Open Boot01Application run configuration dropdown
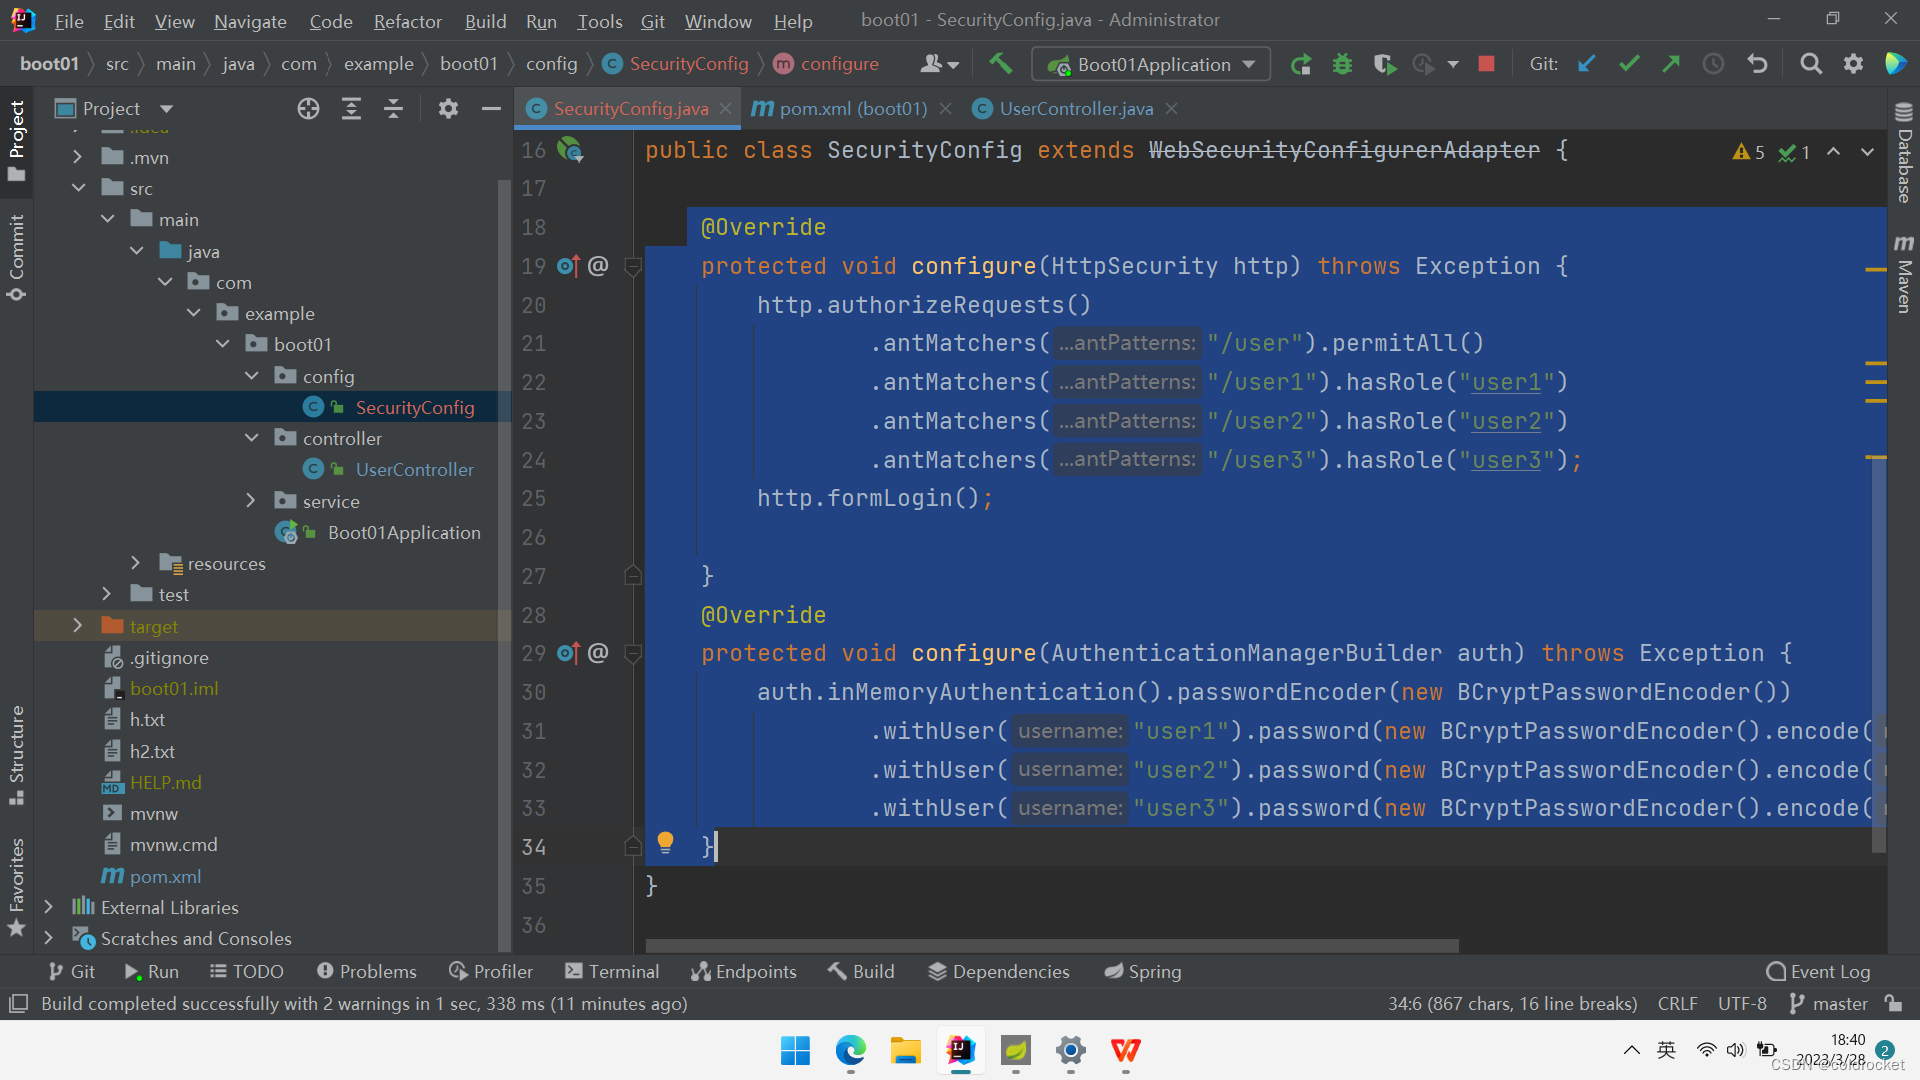1920x1080 pixels. (1151, 64)
